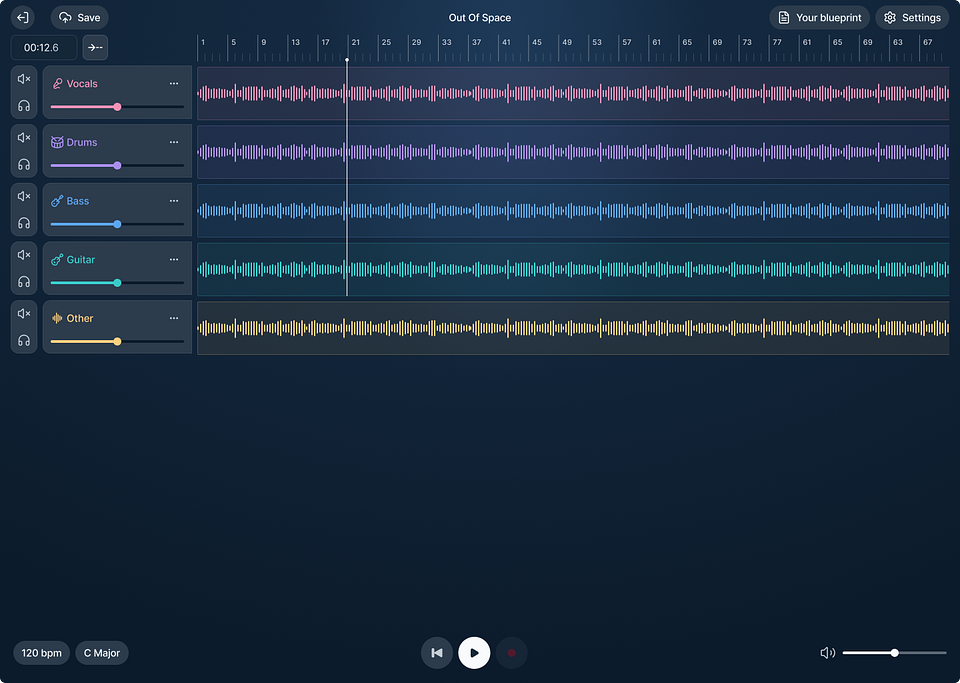The width and height of the screenshot is (960, 683).
Task: Mute the Vocals track
Action: coord(24,79)
